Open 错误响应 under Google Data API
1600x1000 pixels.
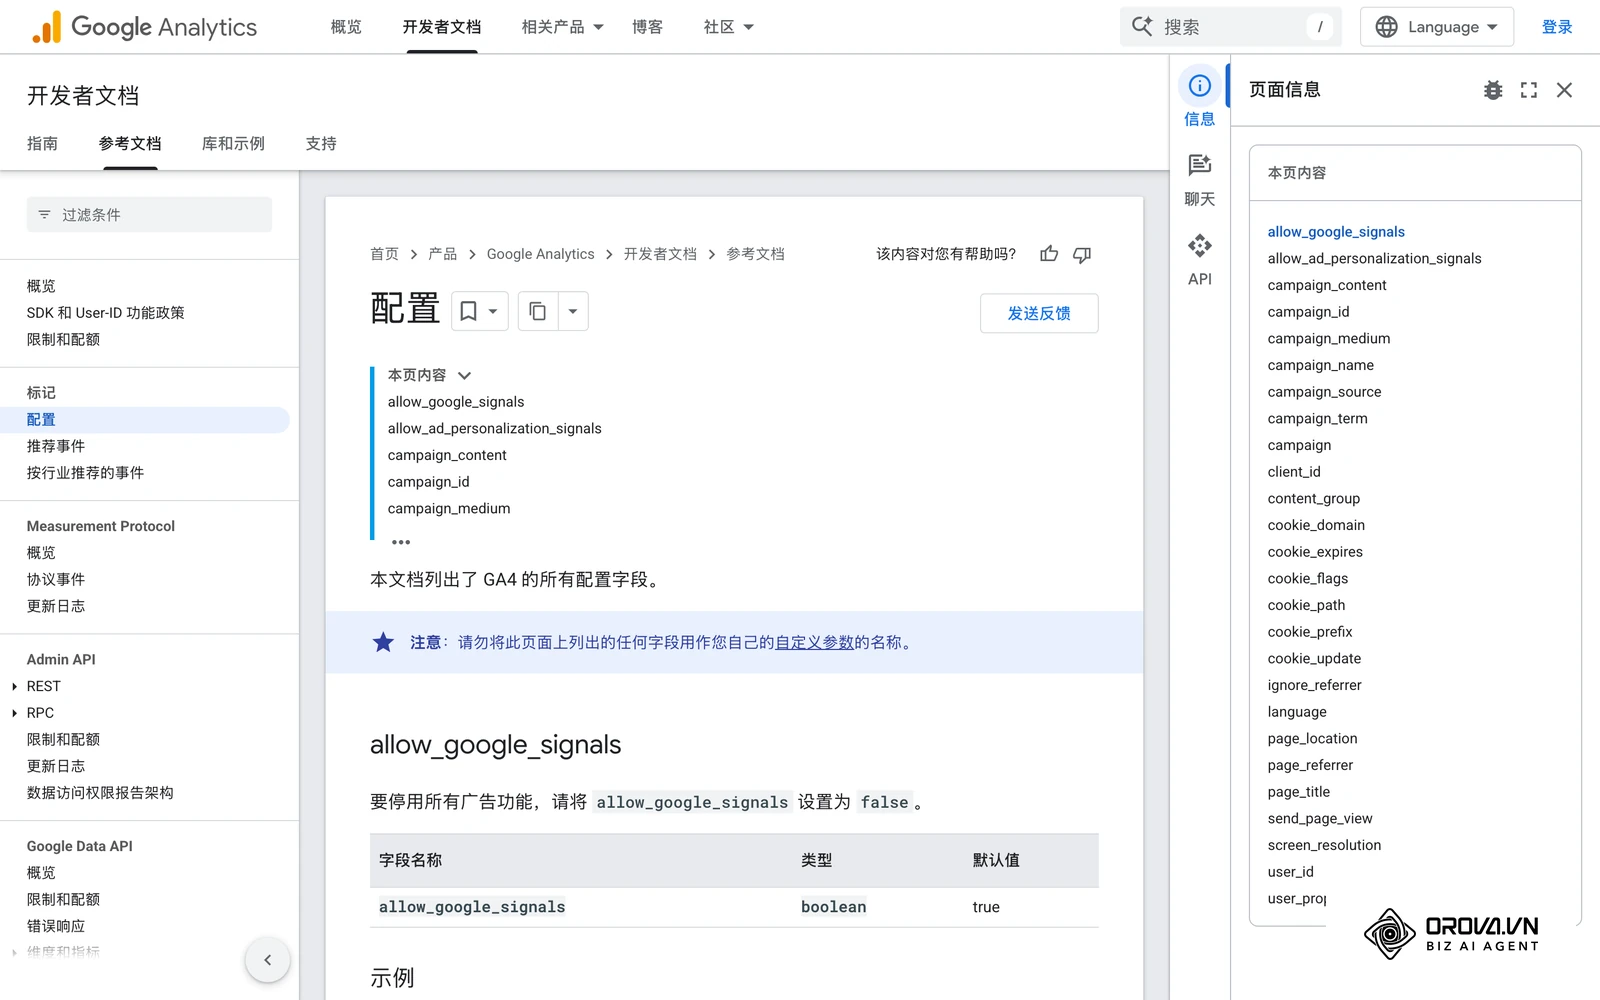click(x=55, y=926)
